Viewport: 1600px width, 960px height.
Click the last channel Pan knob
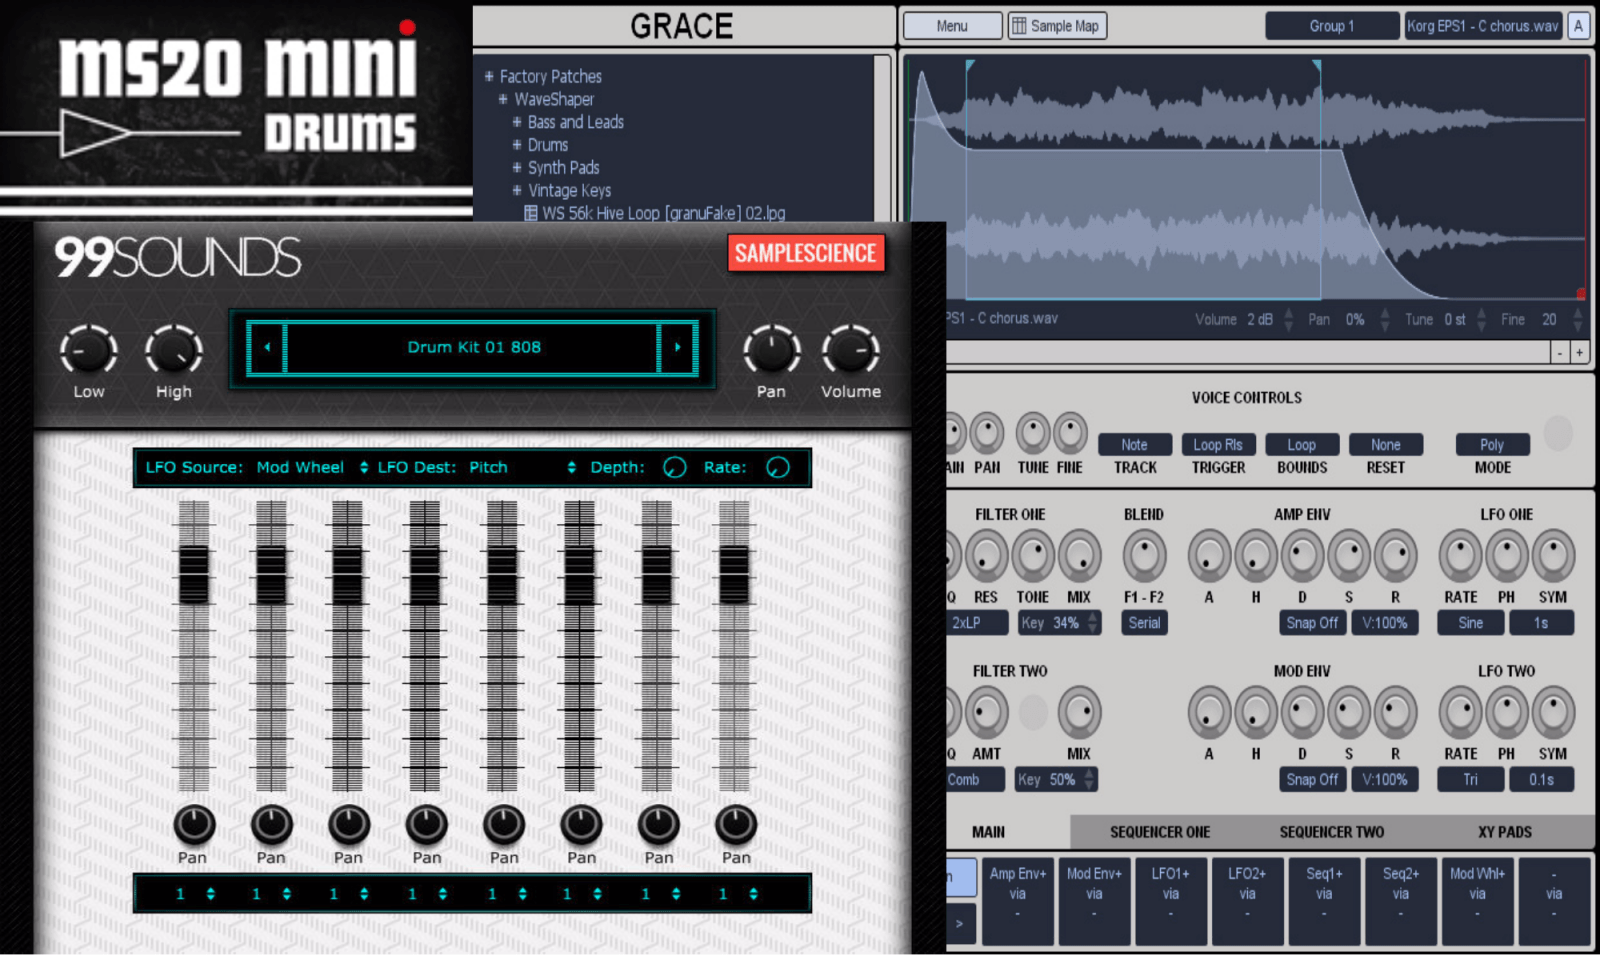coord(736,824)
